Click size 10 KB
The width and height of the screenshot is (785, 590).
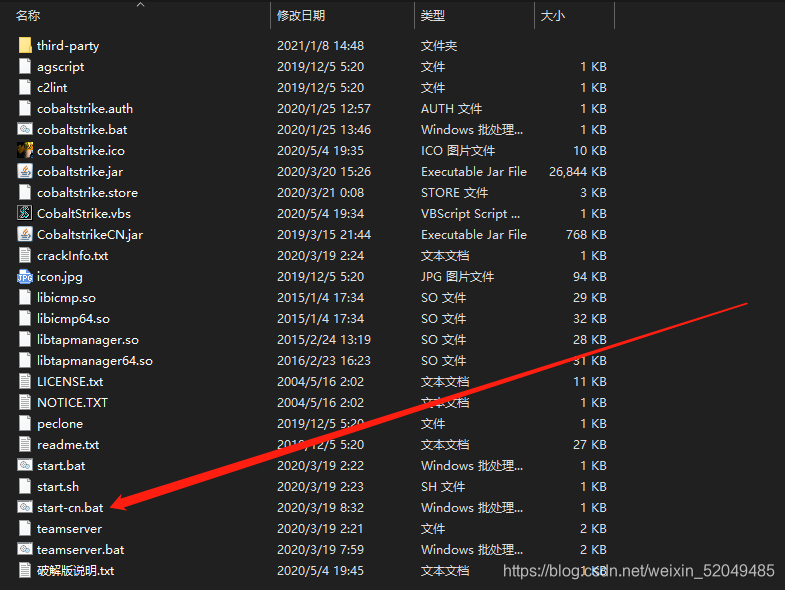tap(590, 151)
